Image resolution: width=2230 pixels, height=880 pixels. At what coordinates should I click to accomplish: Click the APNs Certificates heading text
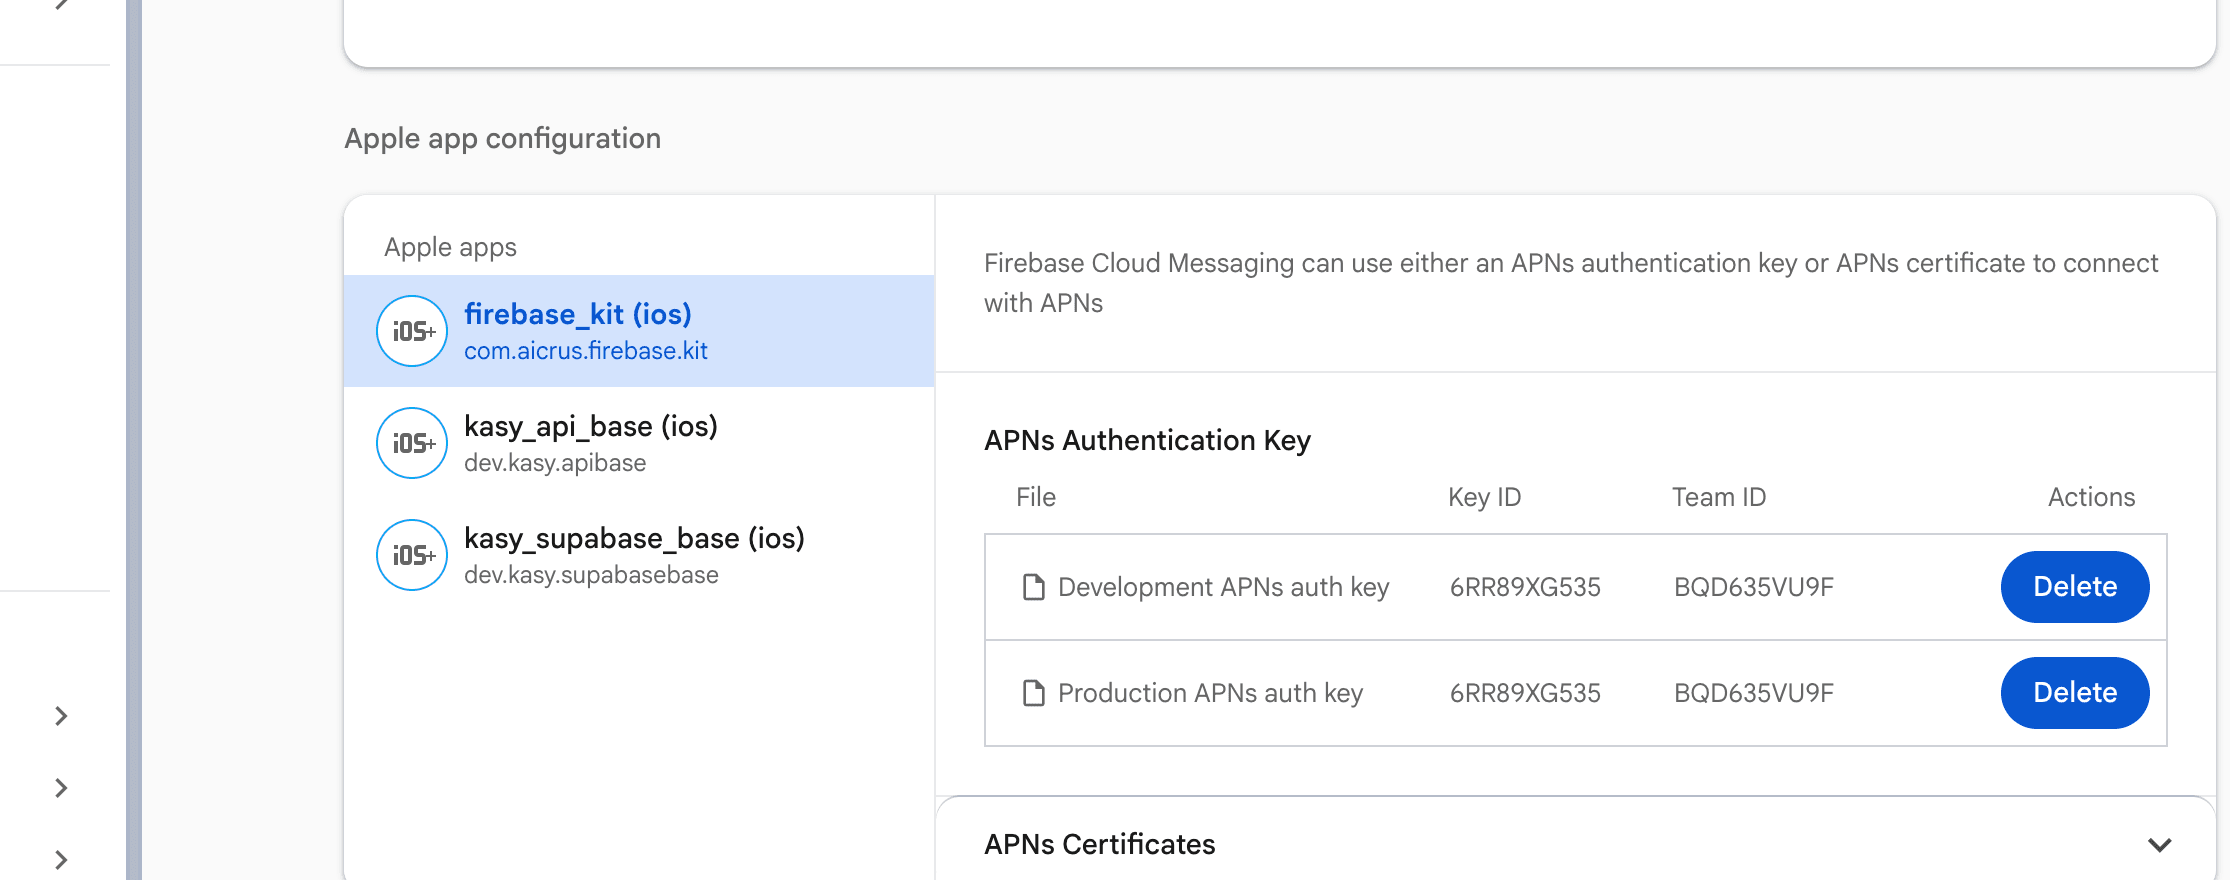1100,844
